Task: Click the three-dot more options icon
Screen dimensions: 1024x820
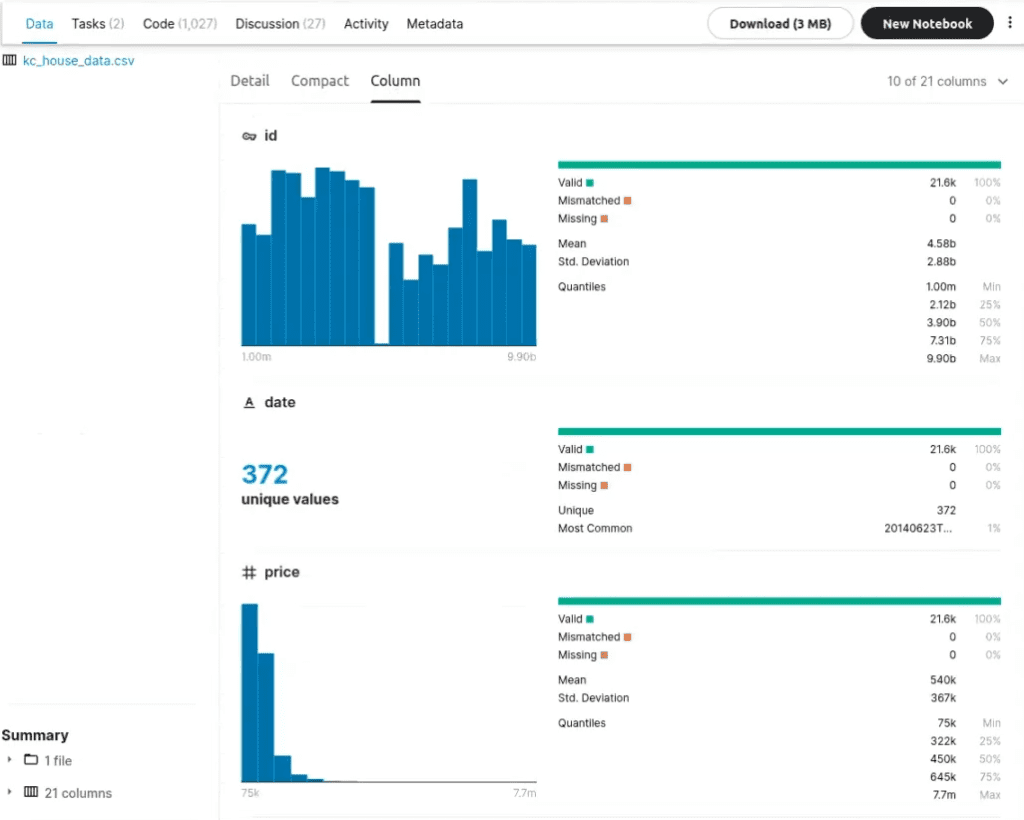Action: (x=1010, y=23)
